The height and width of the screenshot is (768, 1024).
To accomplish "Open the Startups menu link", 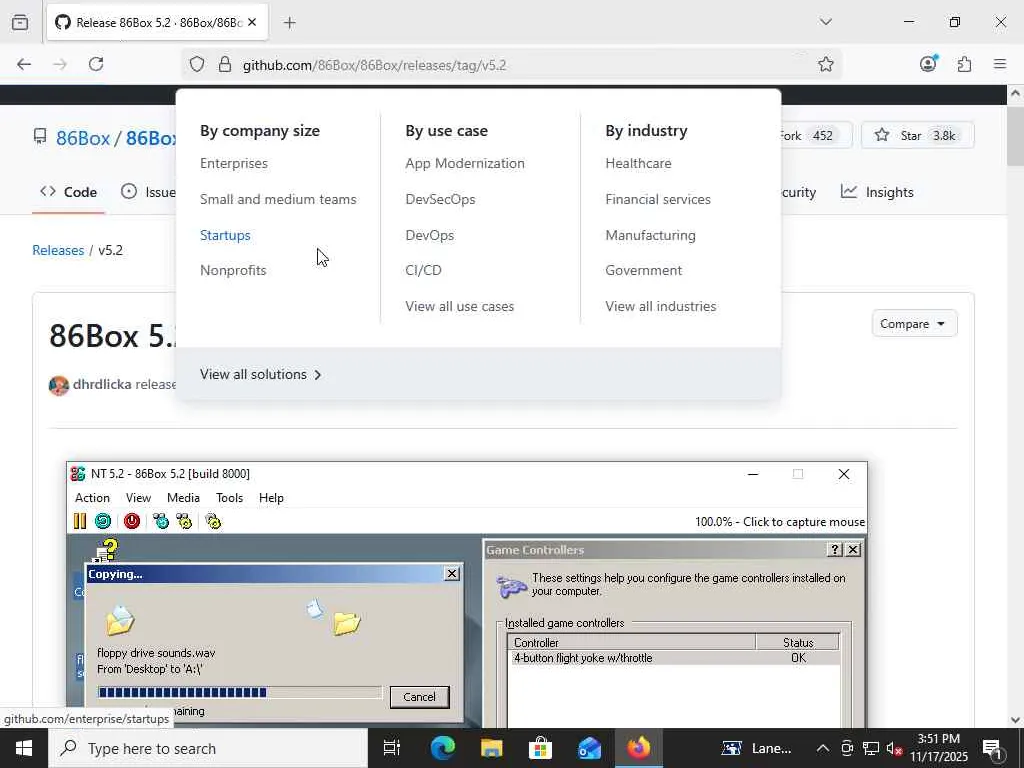I will [x=225, y=235].
